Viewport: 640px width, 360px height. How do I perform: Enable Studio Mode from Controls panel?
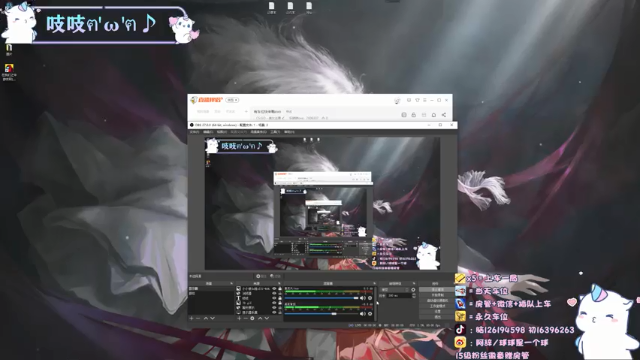438,306
